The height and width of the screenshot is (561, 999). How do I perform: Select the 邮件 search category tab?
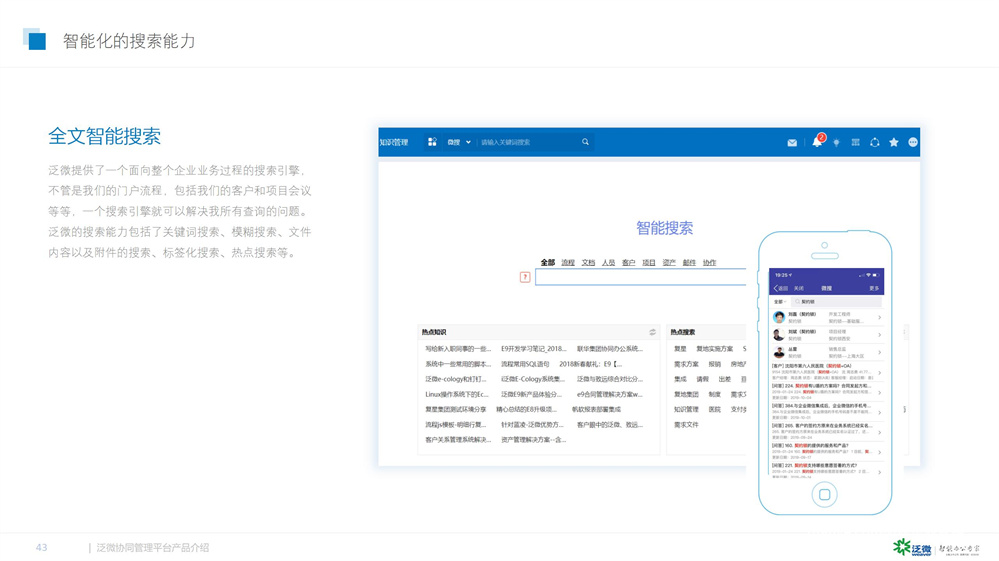click(x=689, y=262)
